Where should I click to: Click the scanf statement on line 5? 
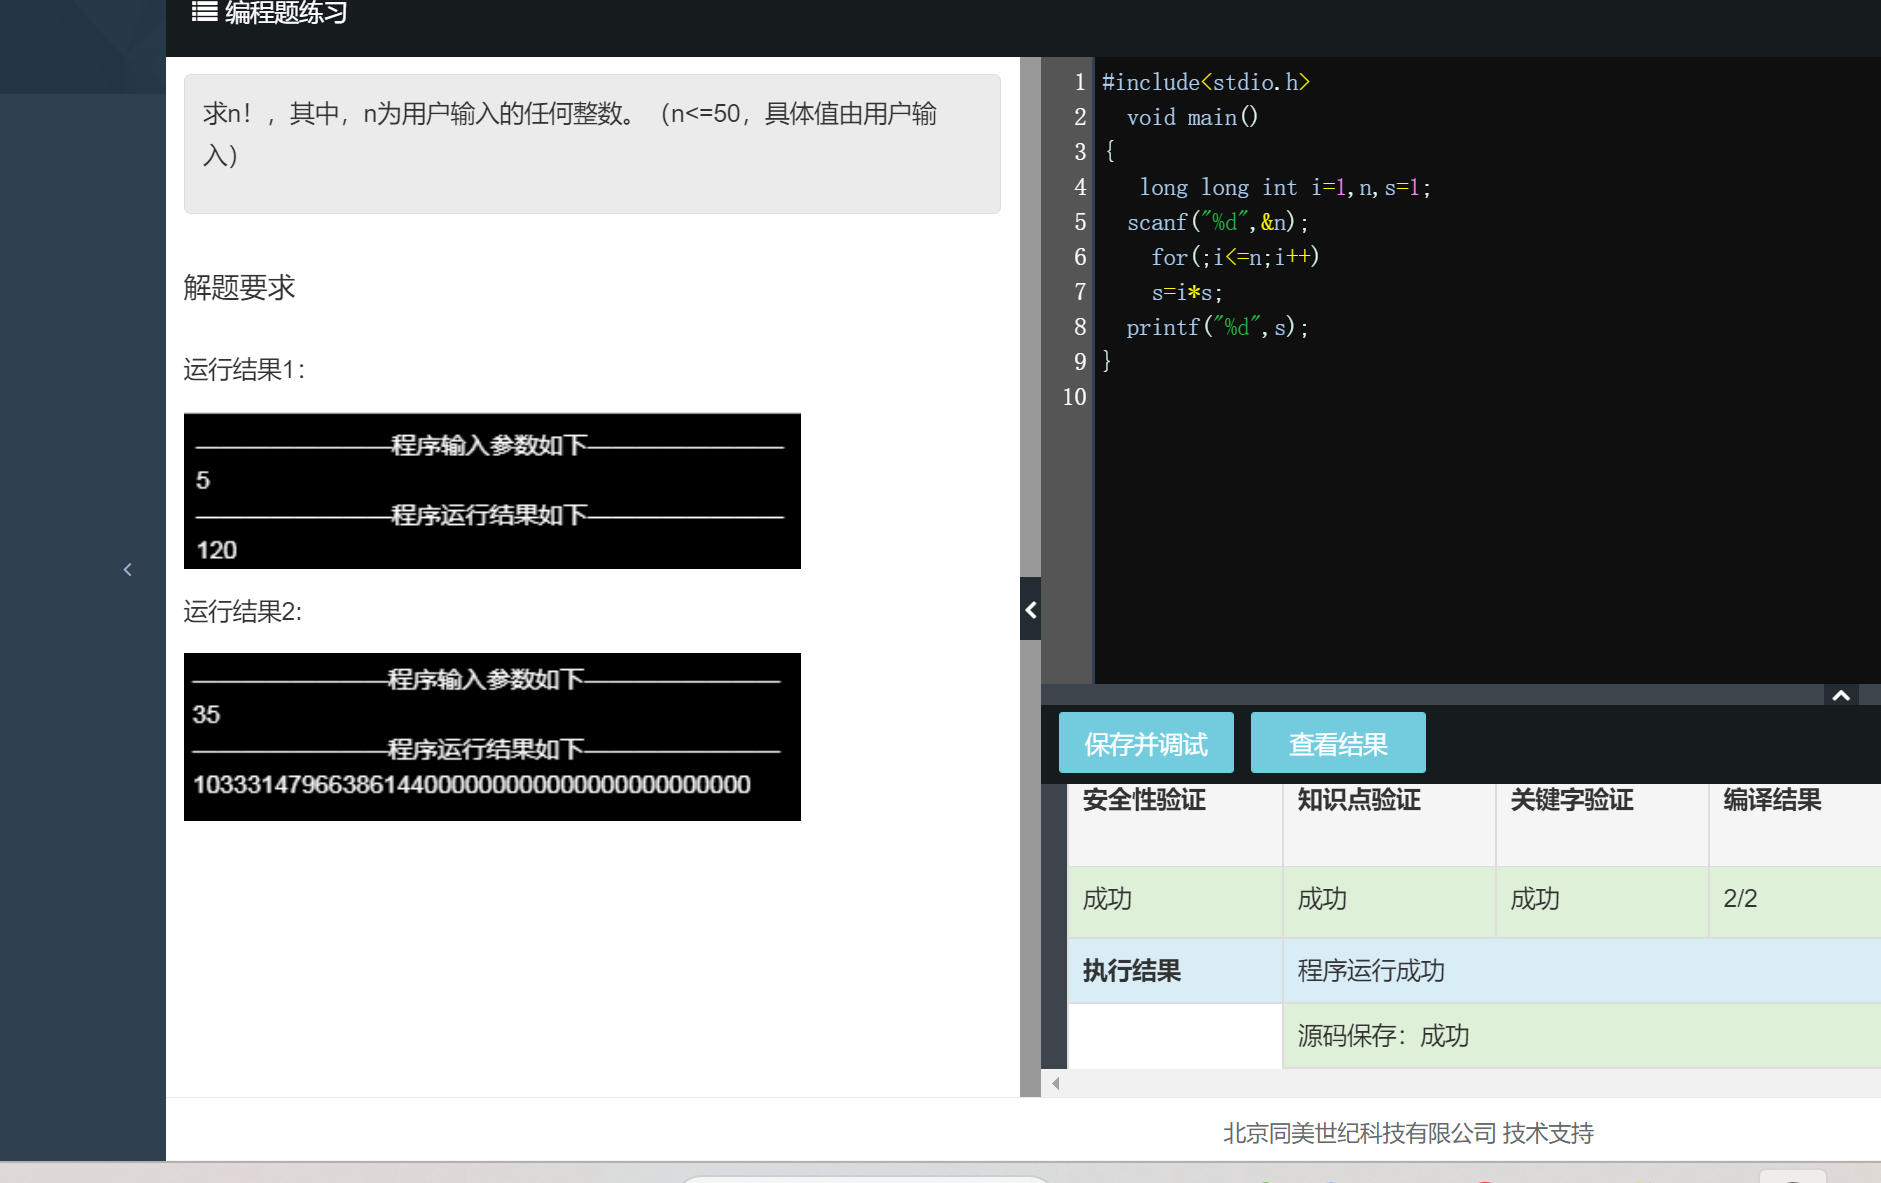(1217, 222)
